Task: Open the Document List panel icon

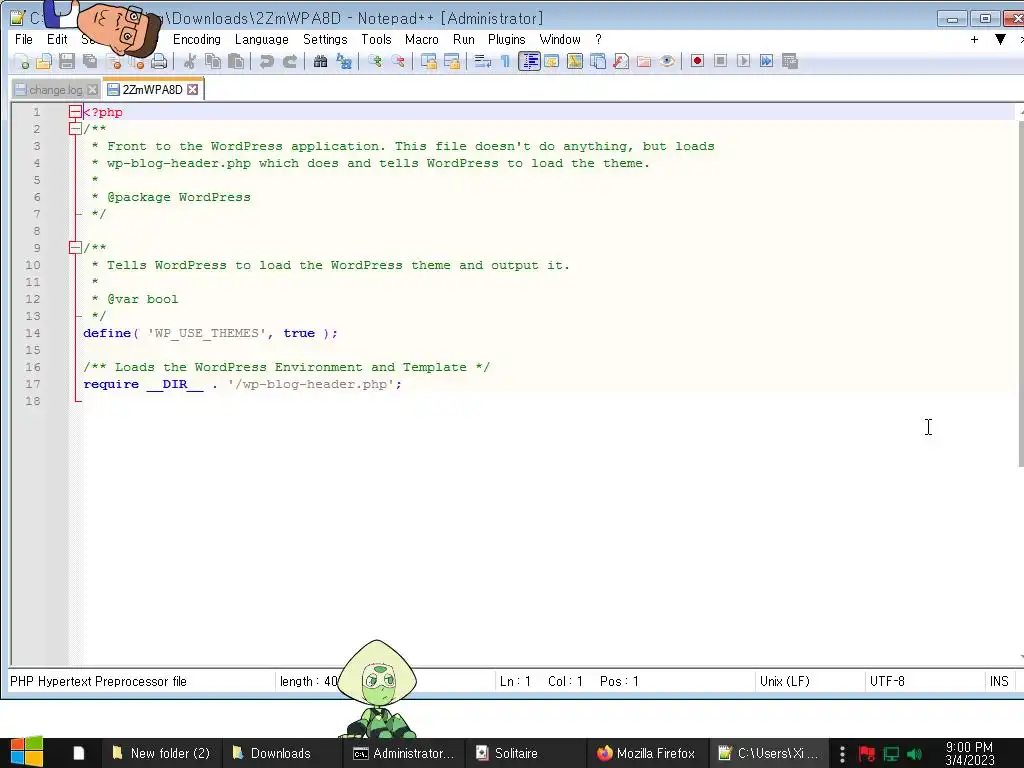Action: tap(598, 61)
